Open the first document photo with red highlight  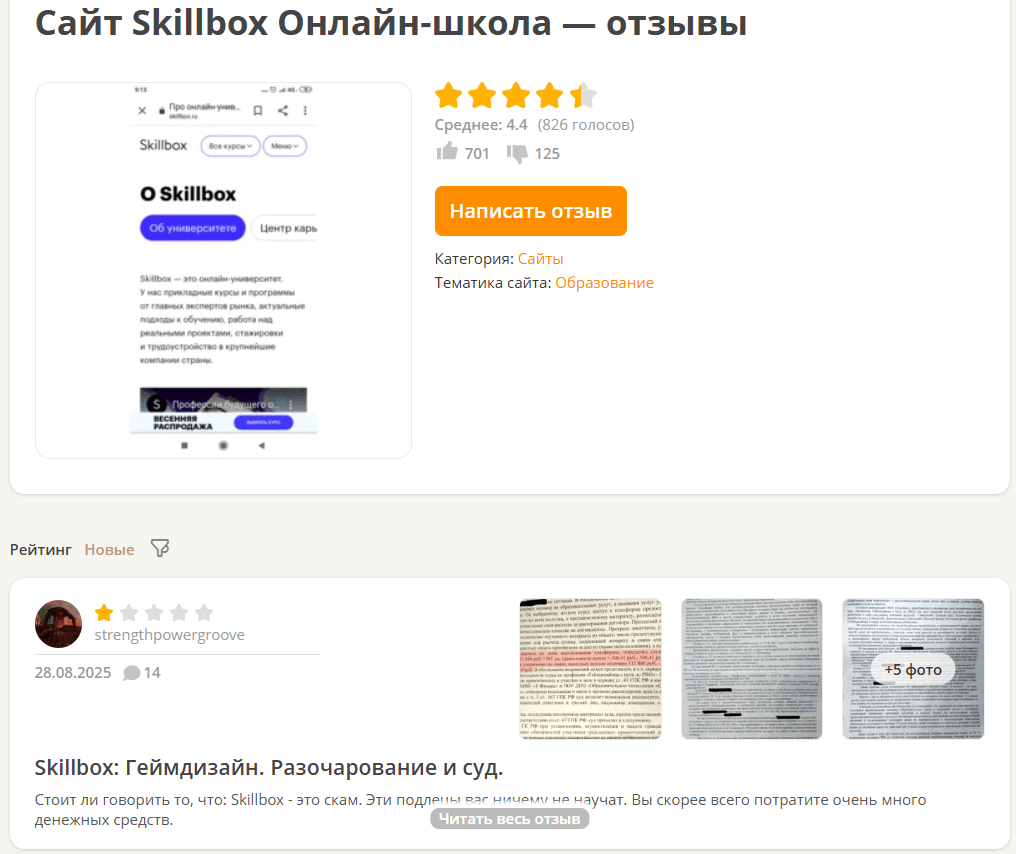[x=590, y=669]
